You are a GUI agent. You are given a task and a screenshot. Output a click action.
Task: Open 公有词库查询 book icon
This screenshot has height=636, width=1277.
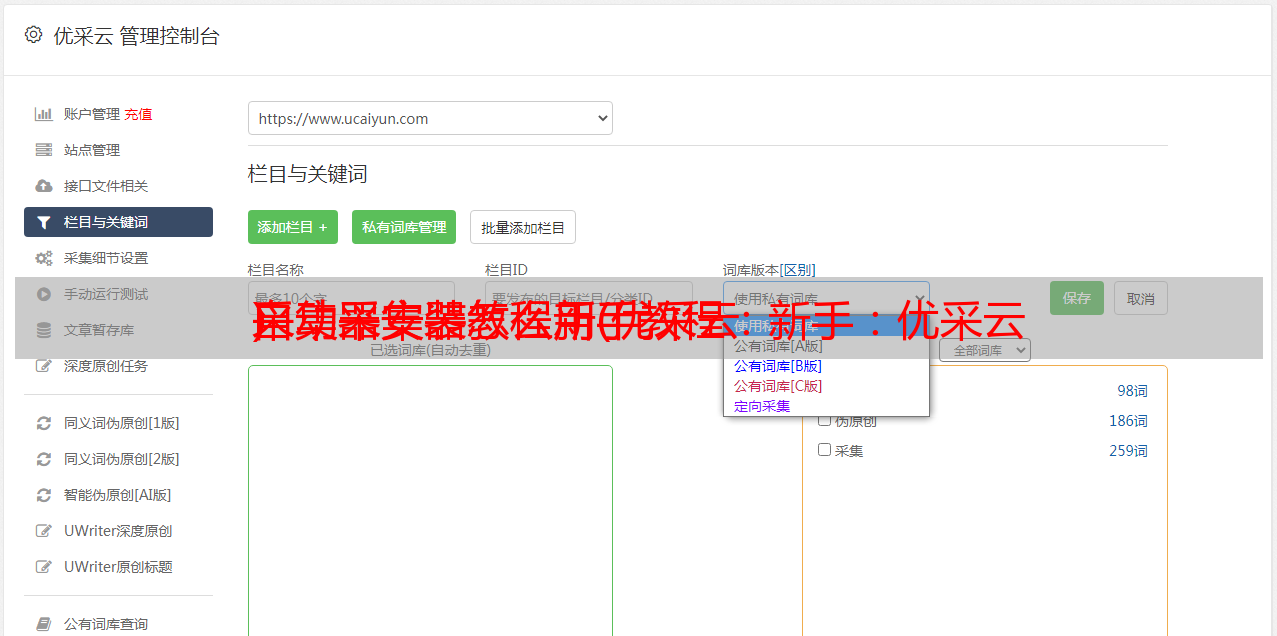tap(43, 624)
